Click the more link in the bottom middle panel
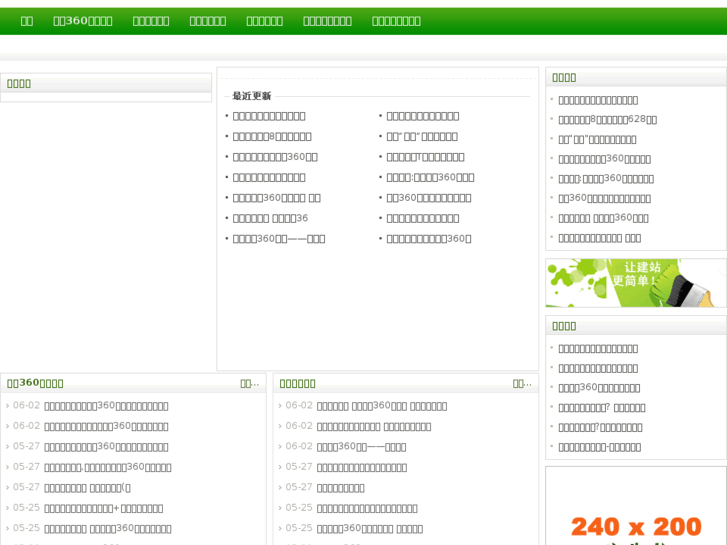The height and width of the screenshot is (545, 727). click(522, 384)
